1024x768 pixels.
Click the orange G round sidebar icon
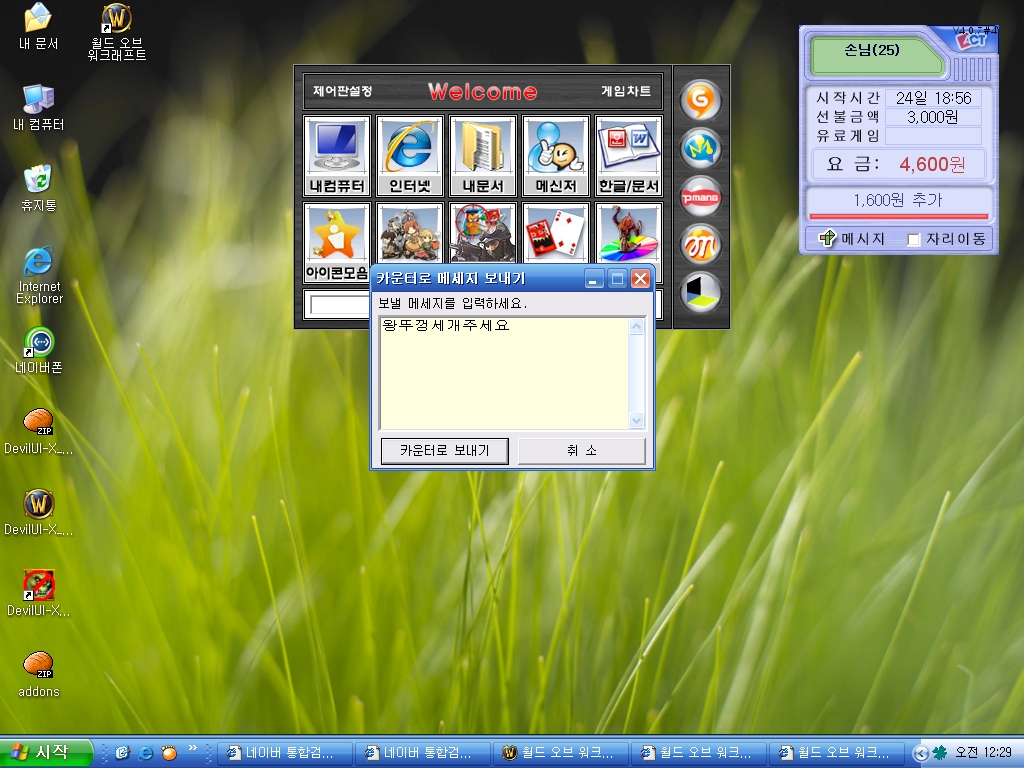click(701, 100)
